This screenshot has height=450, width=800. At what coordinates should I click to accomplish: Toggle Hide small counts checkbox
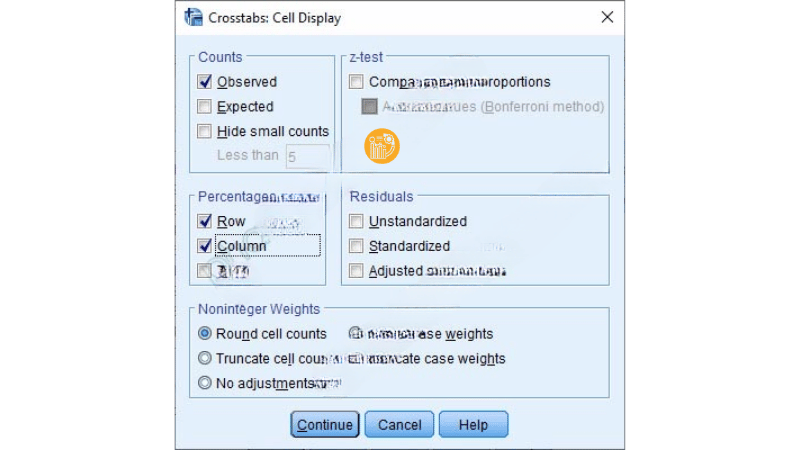[205, 132]
